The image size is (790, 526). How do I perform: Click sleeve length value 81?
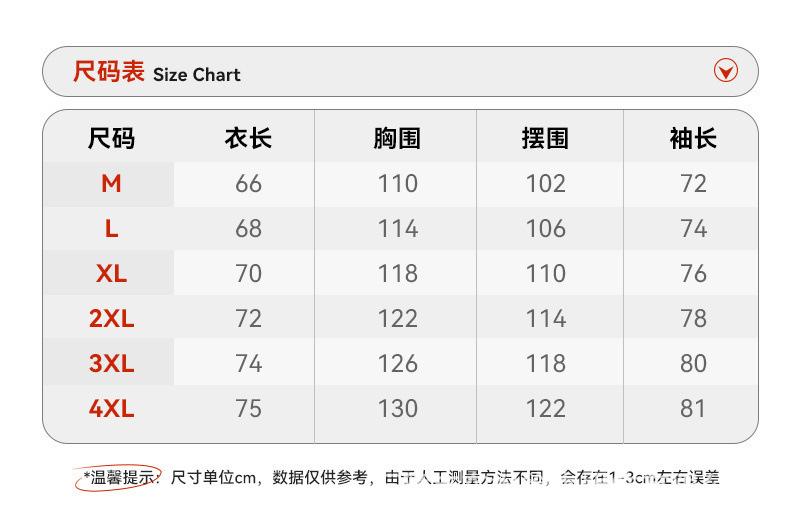[693, 409]
